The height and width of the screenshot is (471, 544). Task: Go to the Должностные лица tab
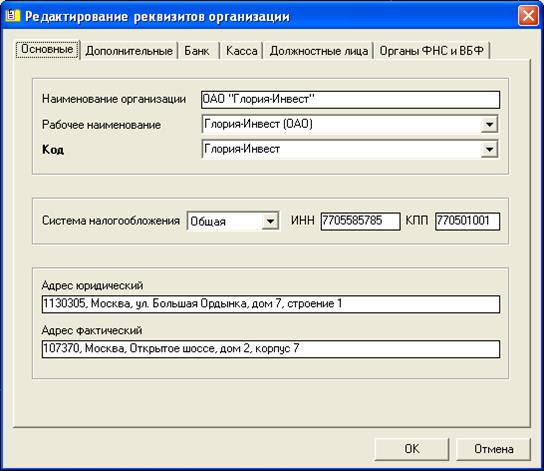tap(318, 51)
